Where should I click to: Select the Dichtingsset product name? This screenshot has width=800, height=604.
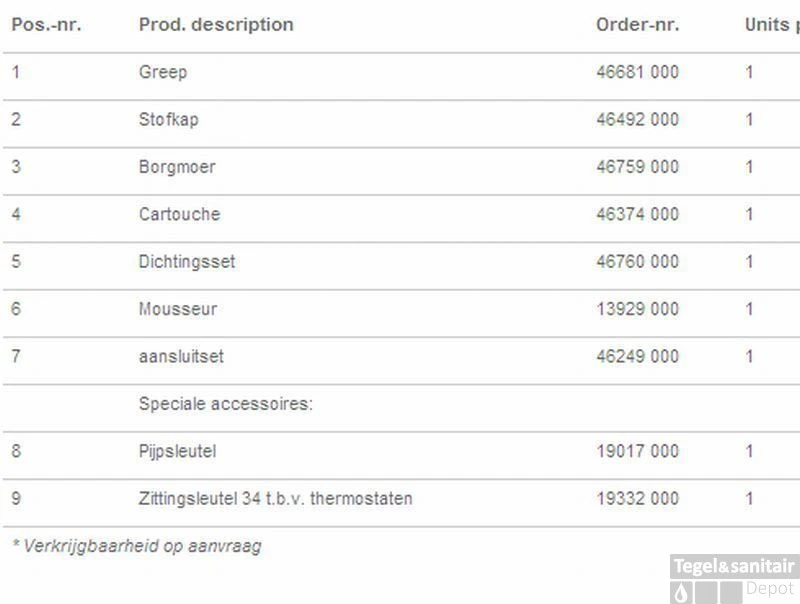(x=187, y=262)
